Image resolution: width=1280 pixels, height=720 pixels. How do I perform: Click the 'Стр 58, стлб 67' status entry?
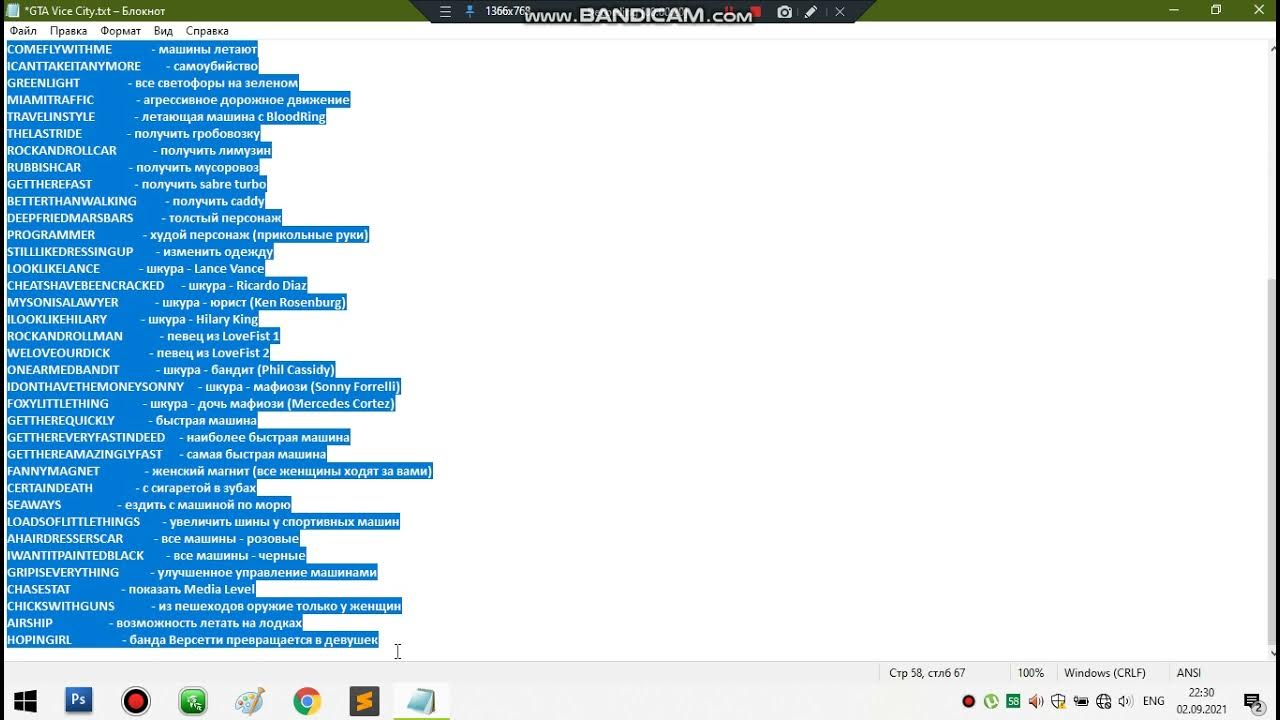pyautogui.click(x=927, y=673)
